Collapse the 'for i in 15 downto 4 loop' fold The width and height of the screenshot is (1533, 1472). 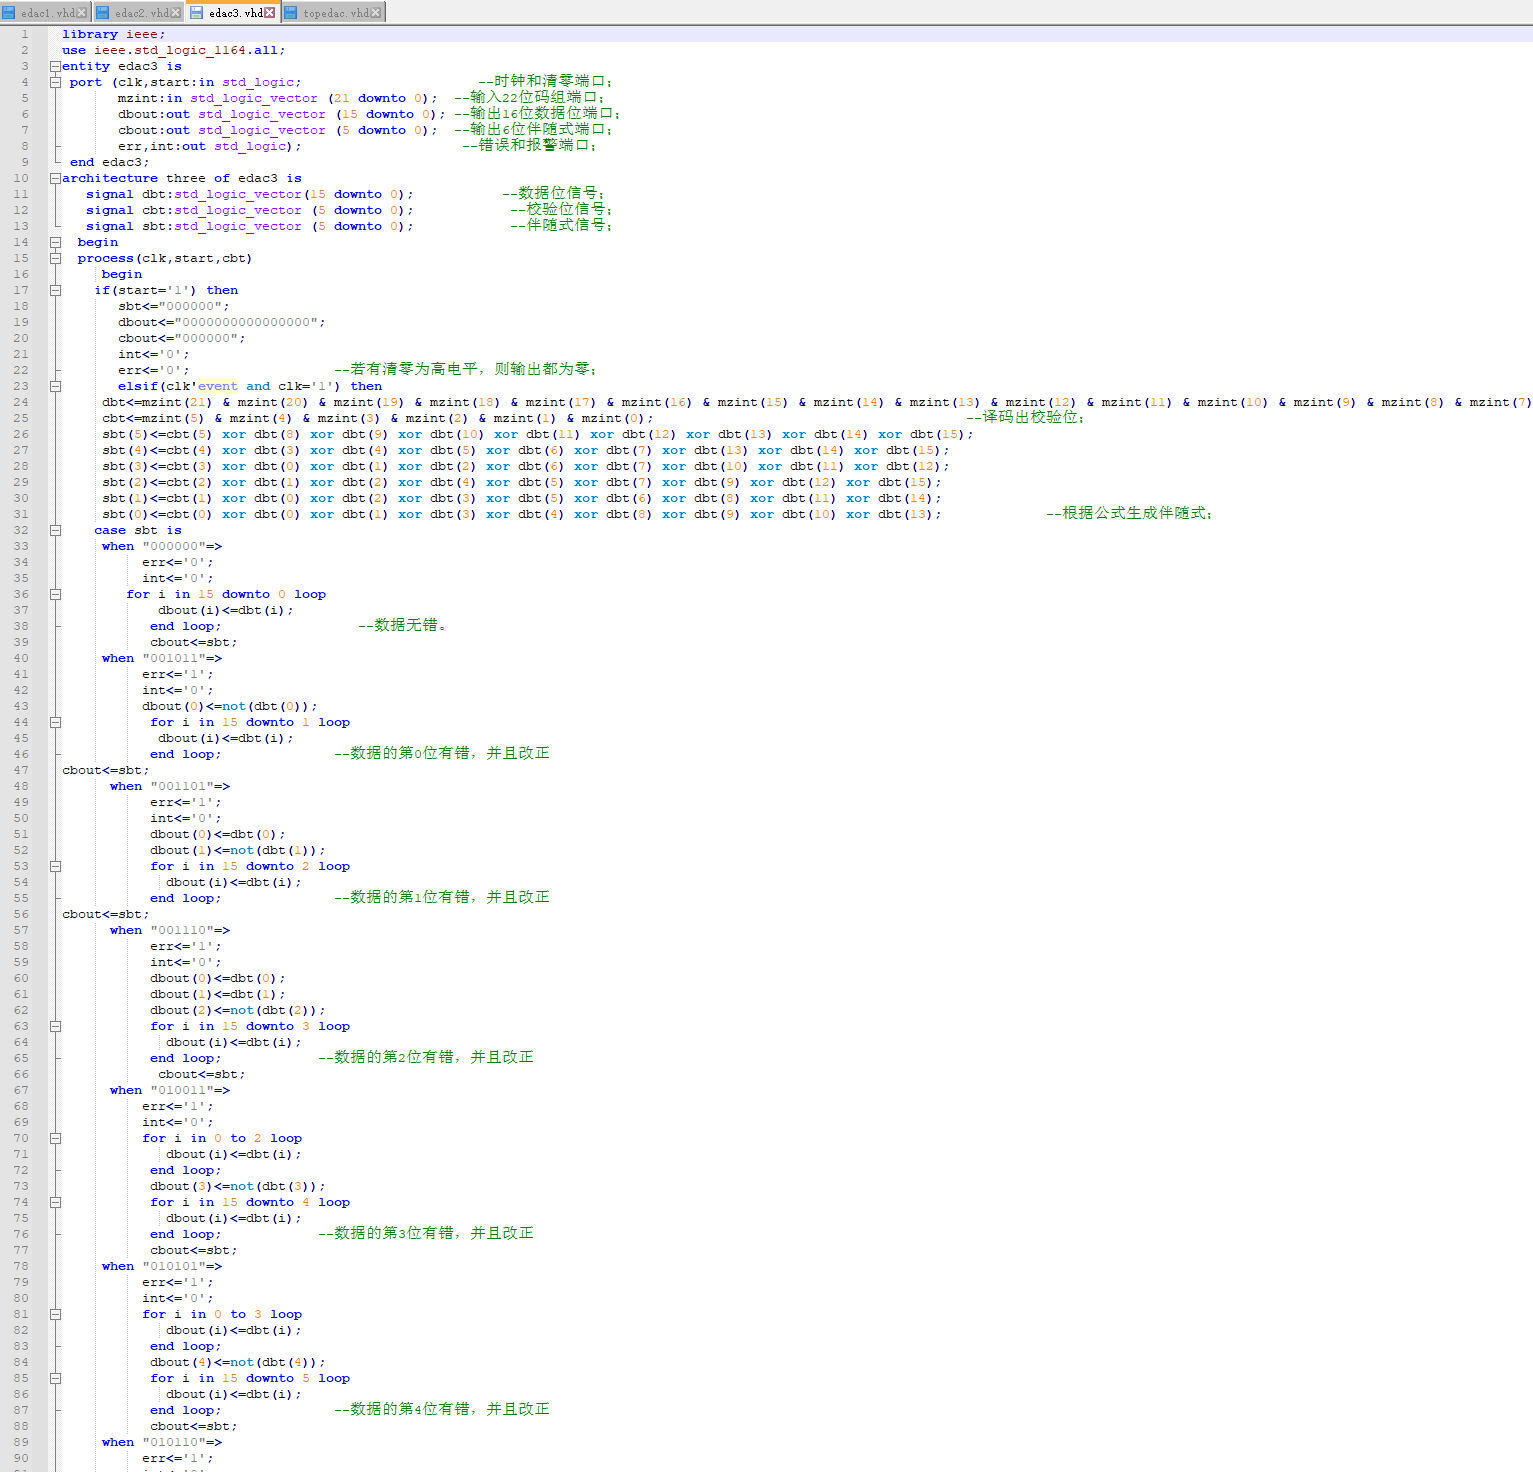pos(55,1202)
